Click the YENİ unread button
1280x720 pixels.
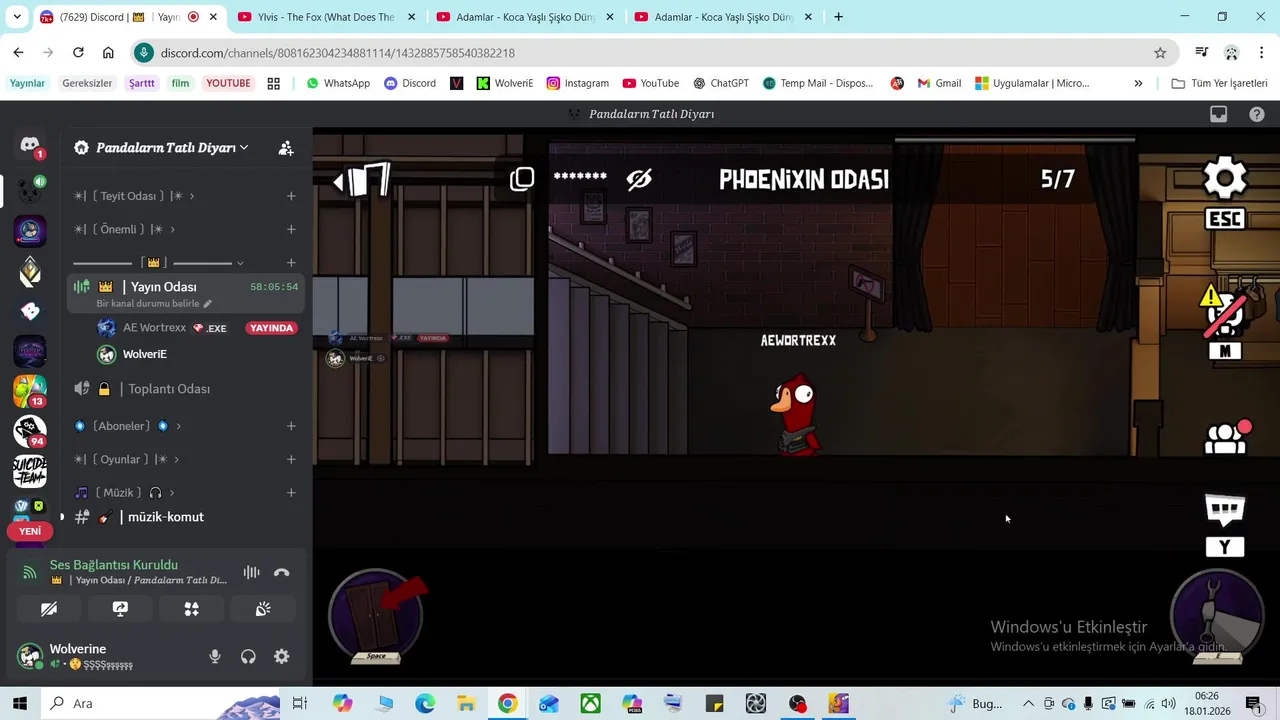click(30, 531)
